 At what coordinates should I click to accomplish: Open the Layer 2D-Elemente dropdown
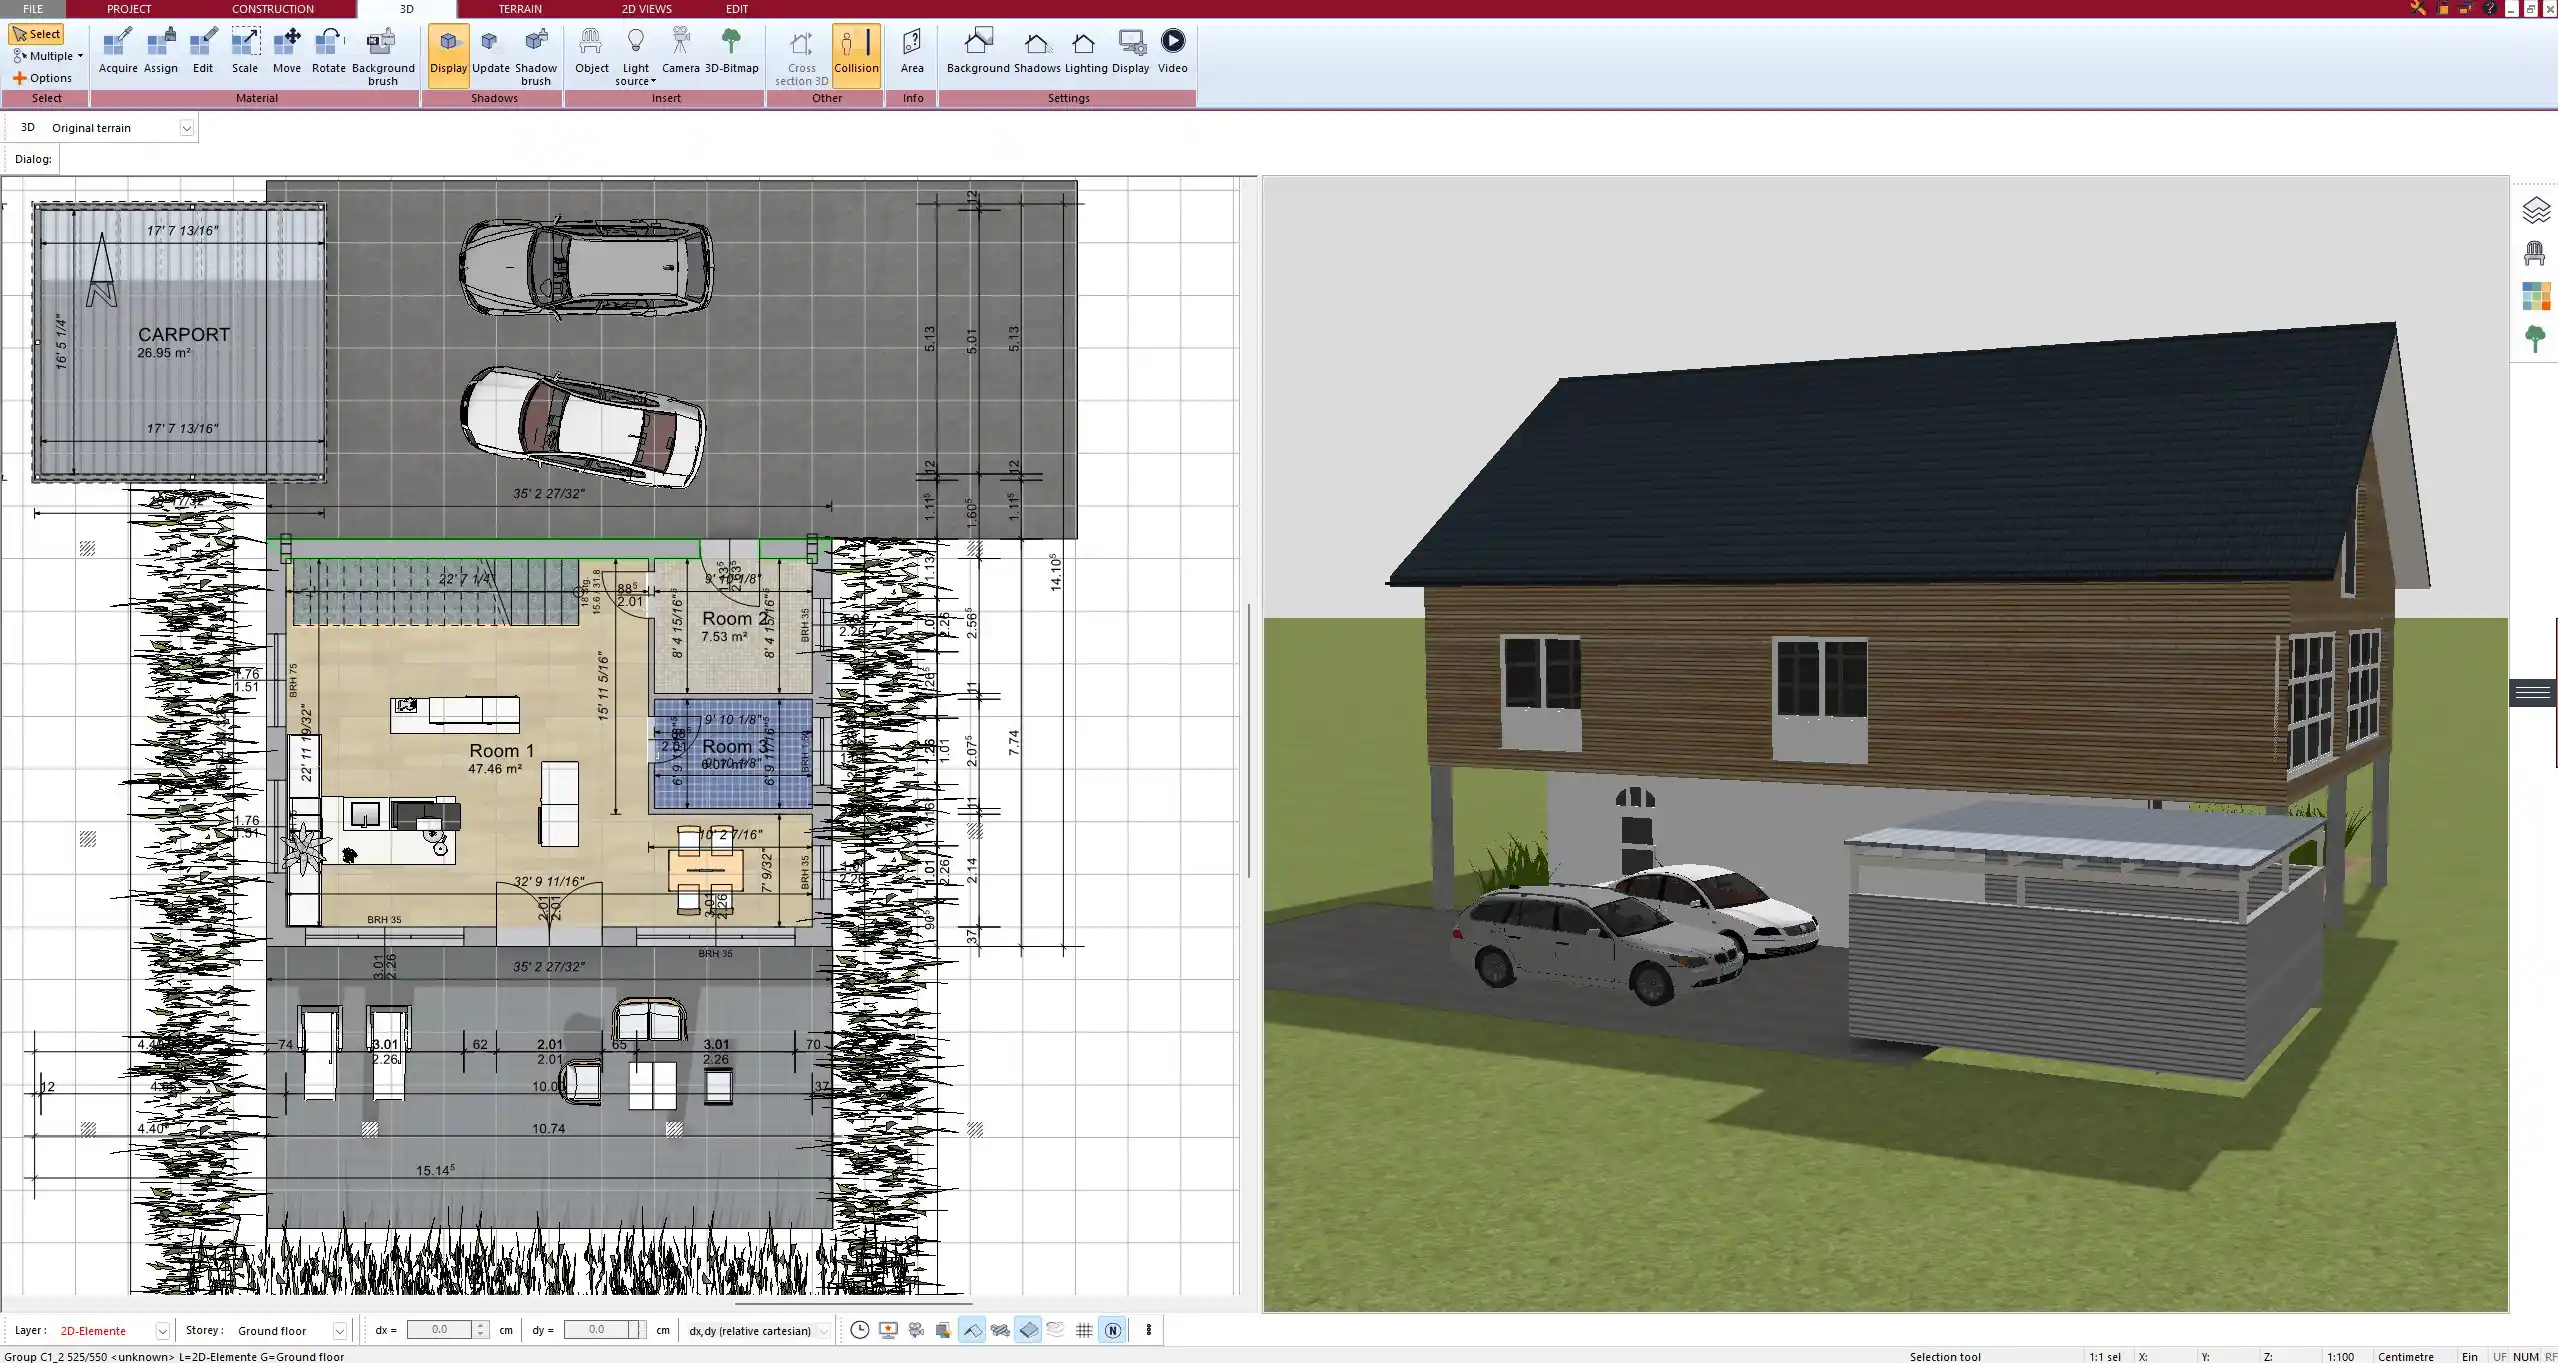pyautogui.click(x=162, y=1331)
